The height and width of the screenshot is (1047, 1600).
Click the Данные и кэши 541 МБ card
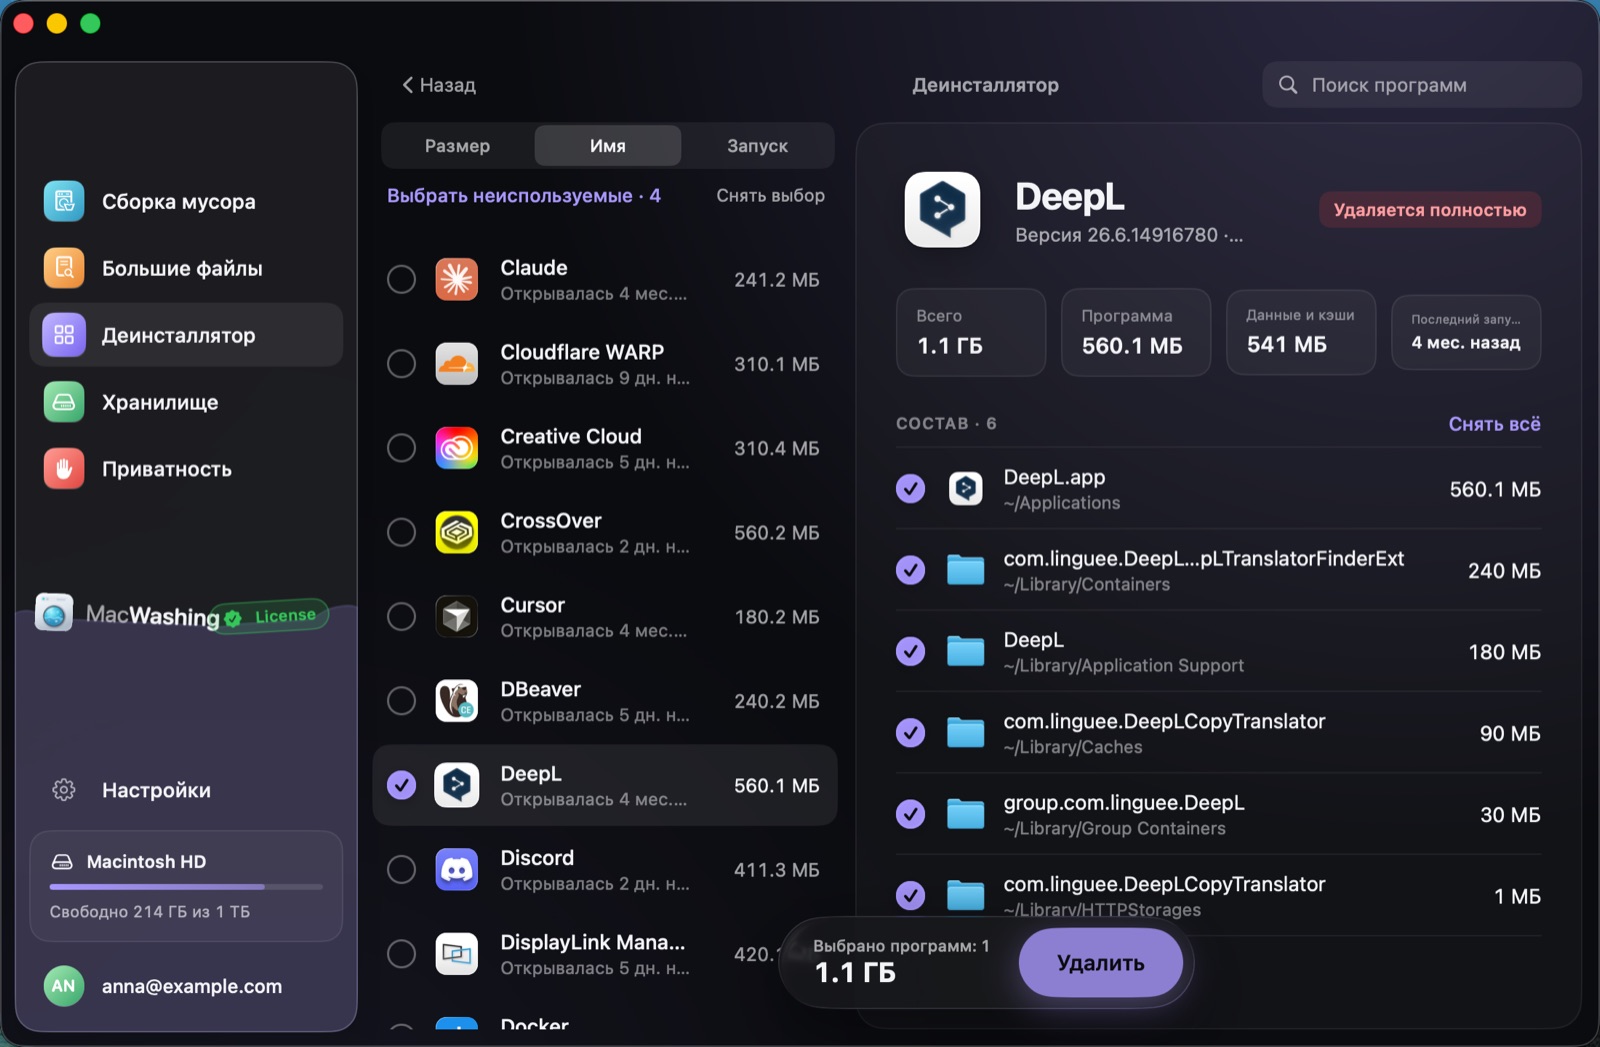pos(1301,332)
